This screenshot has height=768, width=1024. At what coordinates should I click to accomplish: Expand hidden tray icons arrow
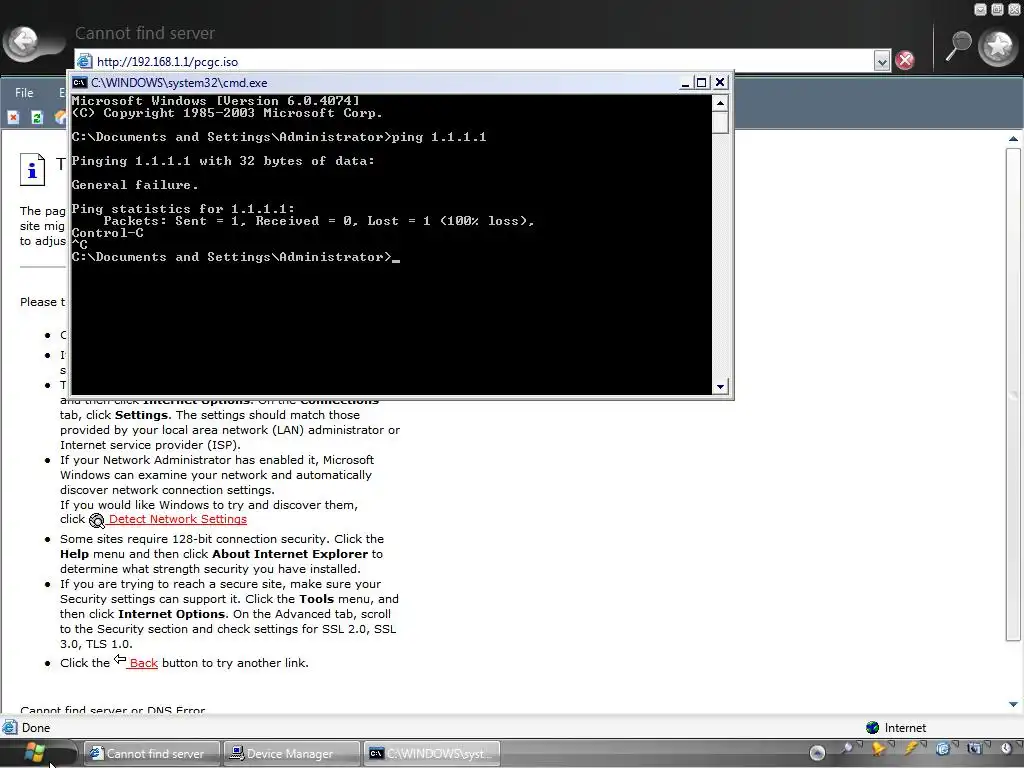tap(817, 753)
